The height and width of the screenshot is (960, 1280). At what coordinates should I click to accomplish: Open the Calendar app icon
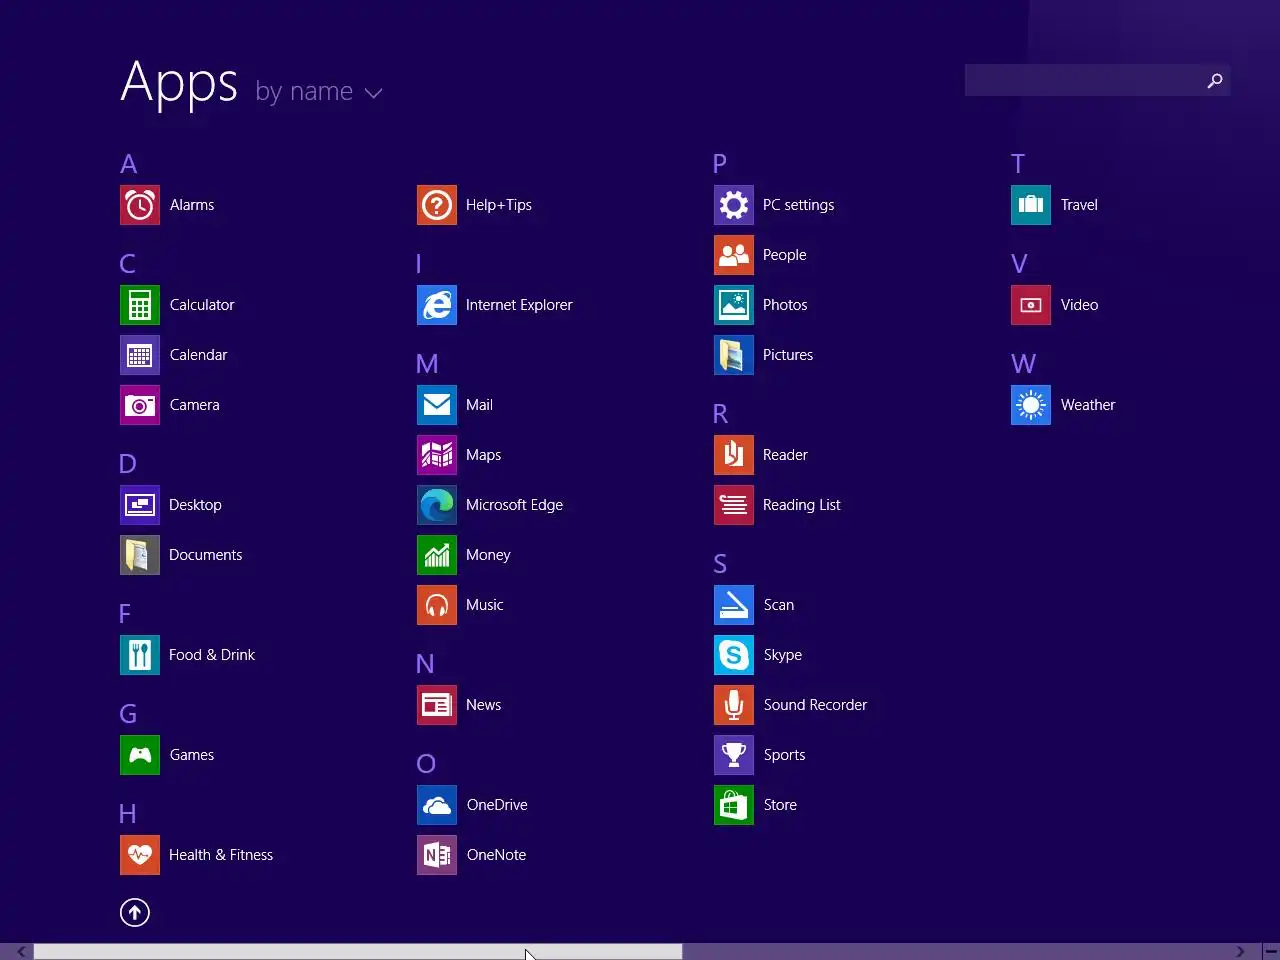click(x=140, y=355)
